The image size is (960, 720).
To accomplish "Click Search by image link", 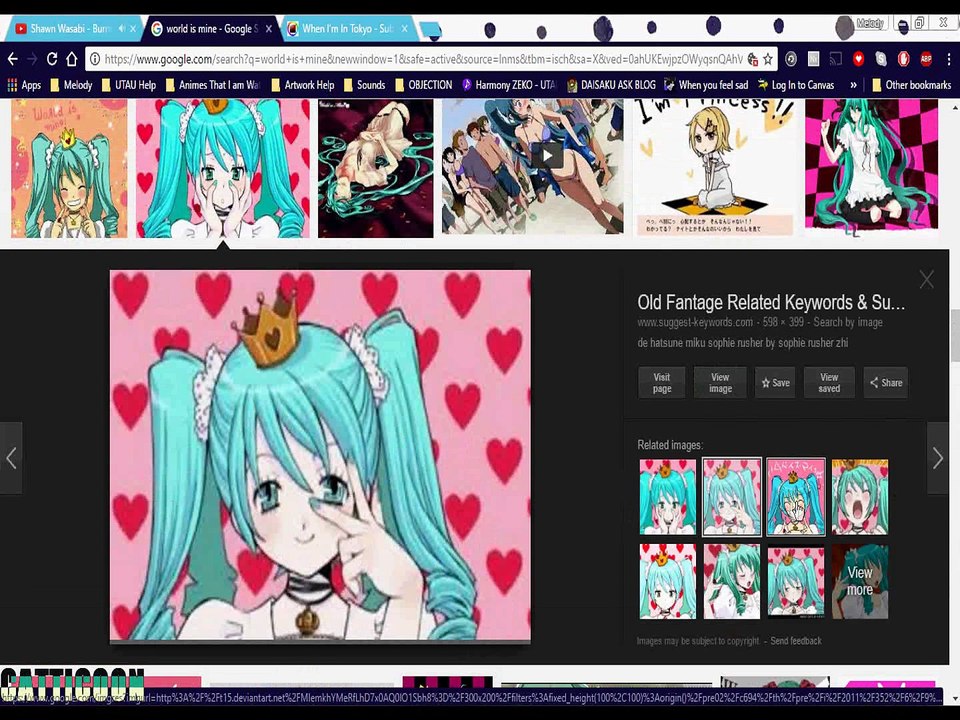I will [848, 322].
